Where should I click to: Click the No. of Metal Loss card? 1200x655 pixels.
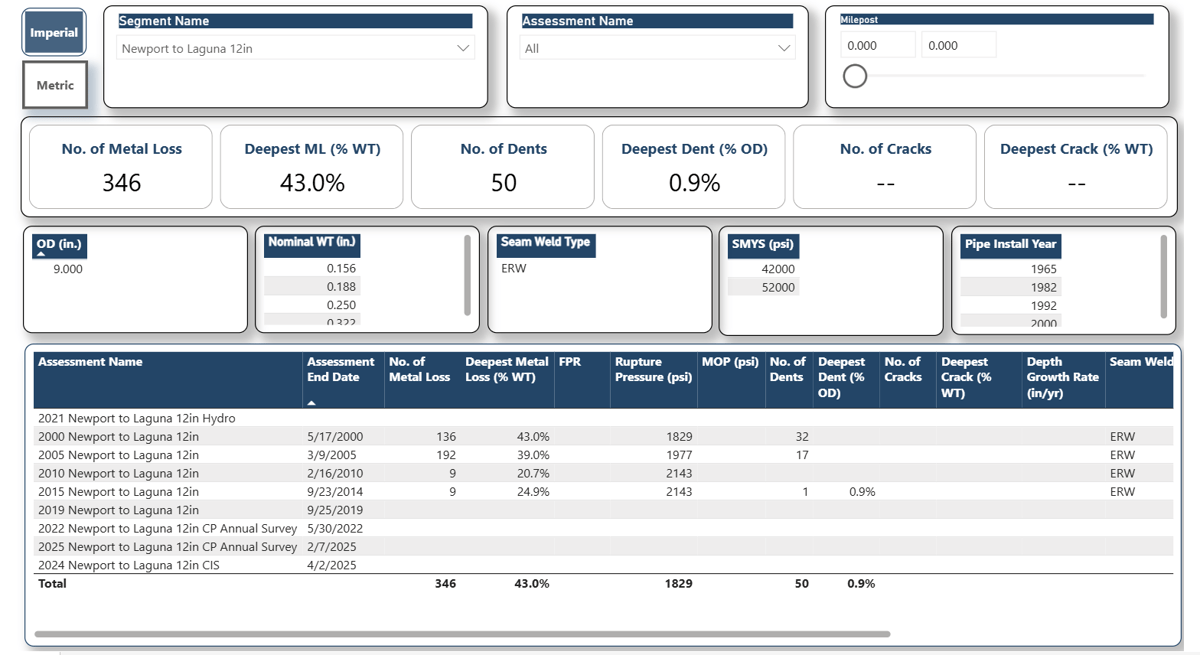[121, 166]
